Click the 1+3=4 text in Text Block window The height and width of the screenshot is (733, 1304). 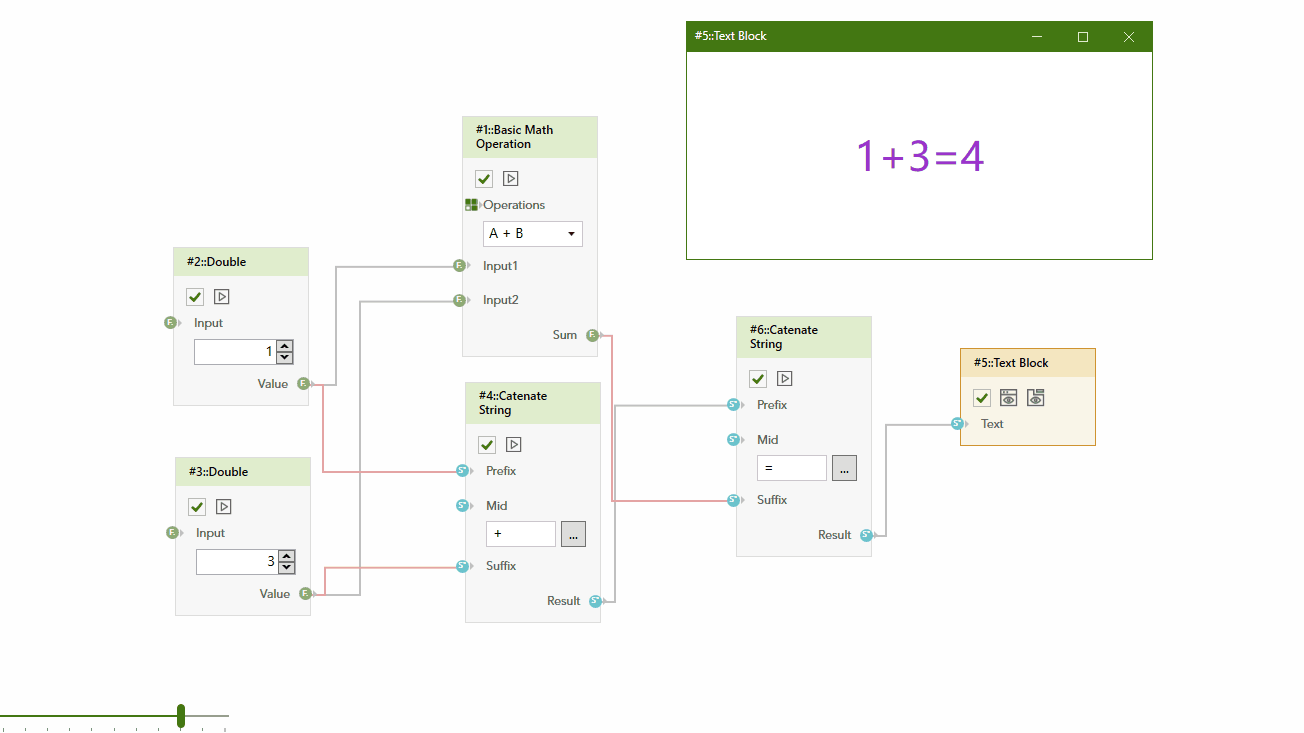pos(920,156)
